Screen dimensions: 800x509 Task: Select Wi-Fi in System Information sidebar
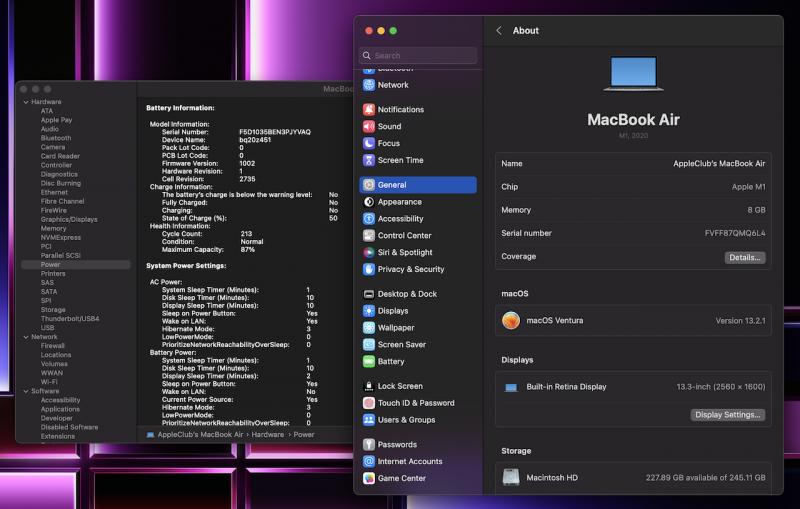[49, 382]
